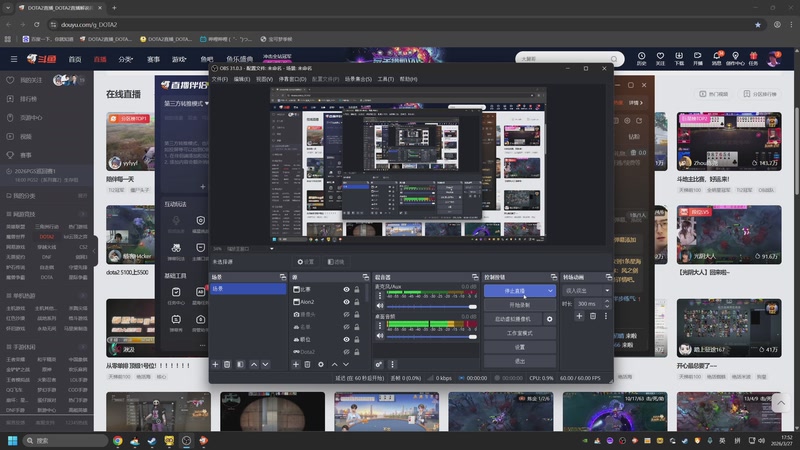Screen dimensions: 800x450
Task: Open preview scale dropdown below OBS preview
Action: coord(271,248)
